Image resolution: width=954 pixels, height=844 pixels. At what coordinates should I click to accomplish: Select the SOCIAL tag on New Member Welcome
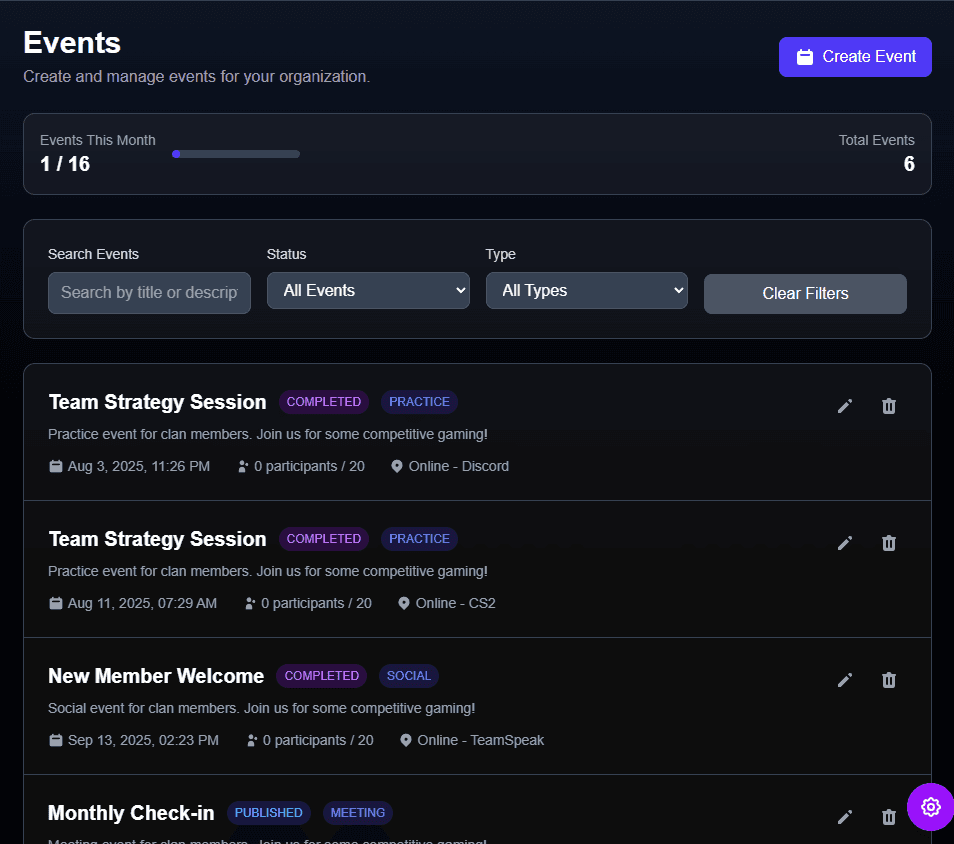(408, 676)
